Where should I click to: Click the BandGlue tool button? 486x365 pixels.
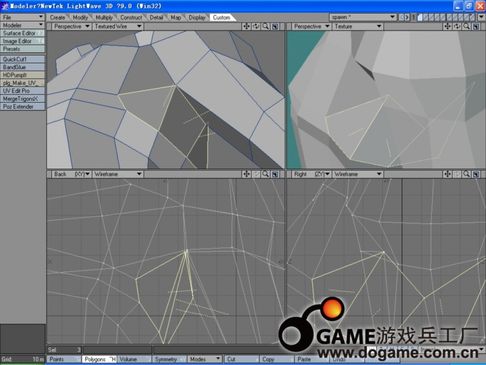pos(23,67)
